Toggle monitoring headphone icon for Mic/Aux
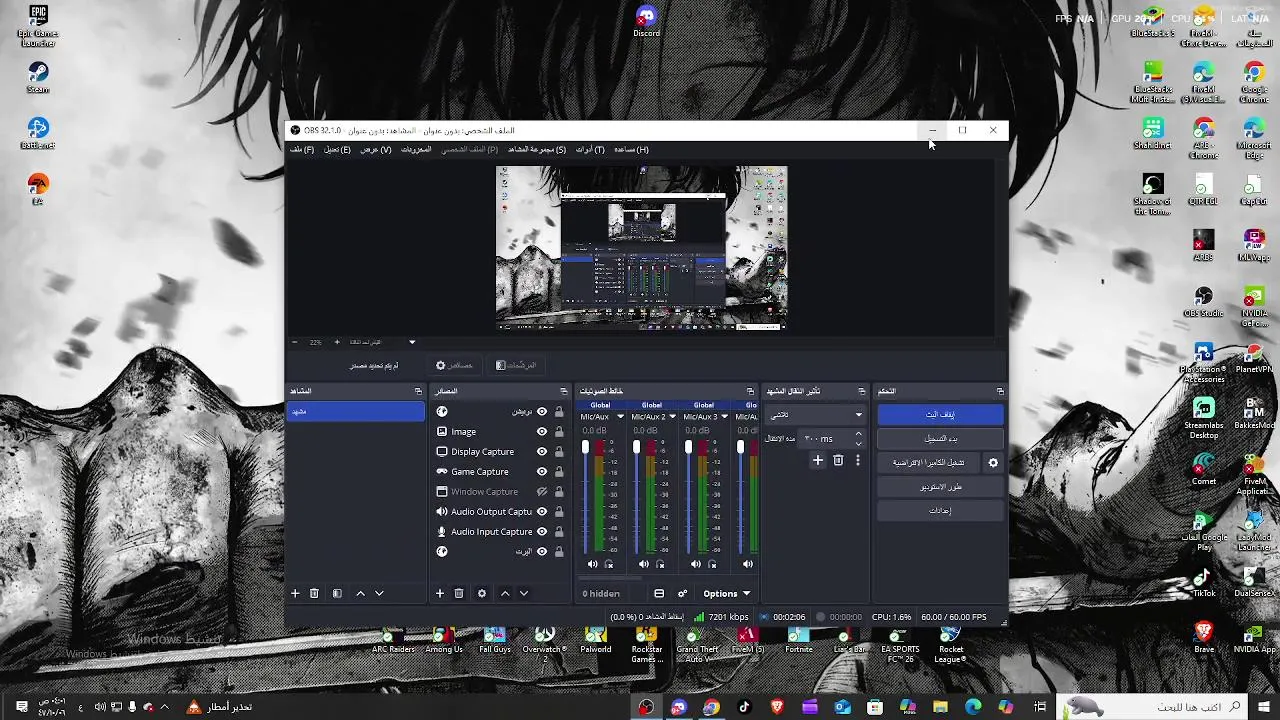 [608, 564]
